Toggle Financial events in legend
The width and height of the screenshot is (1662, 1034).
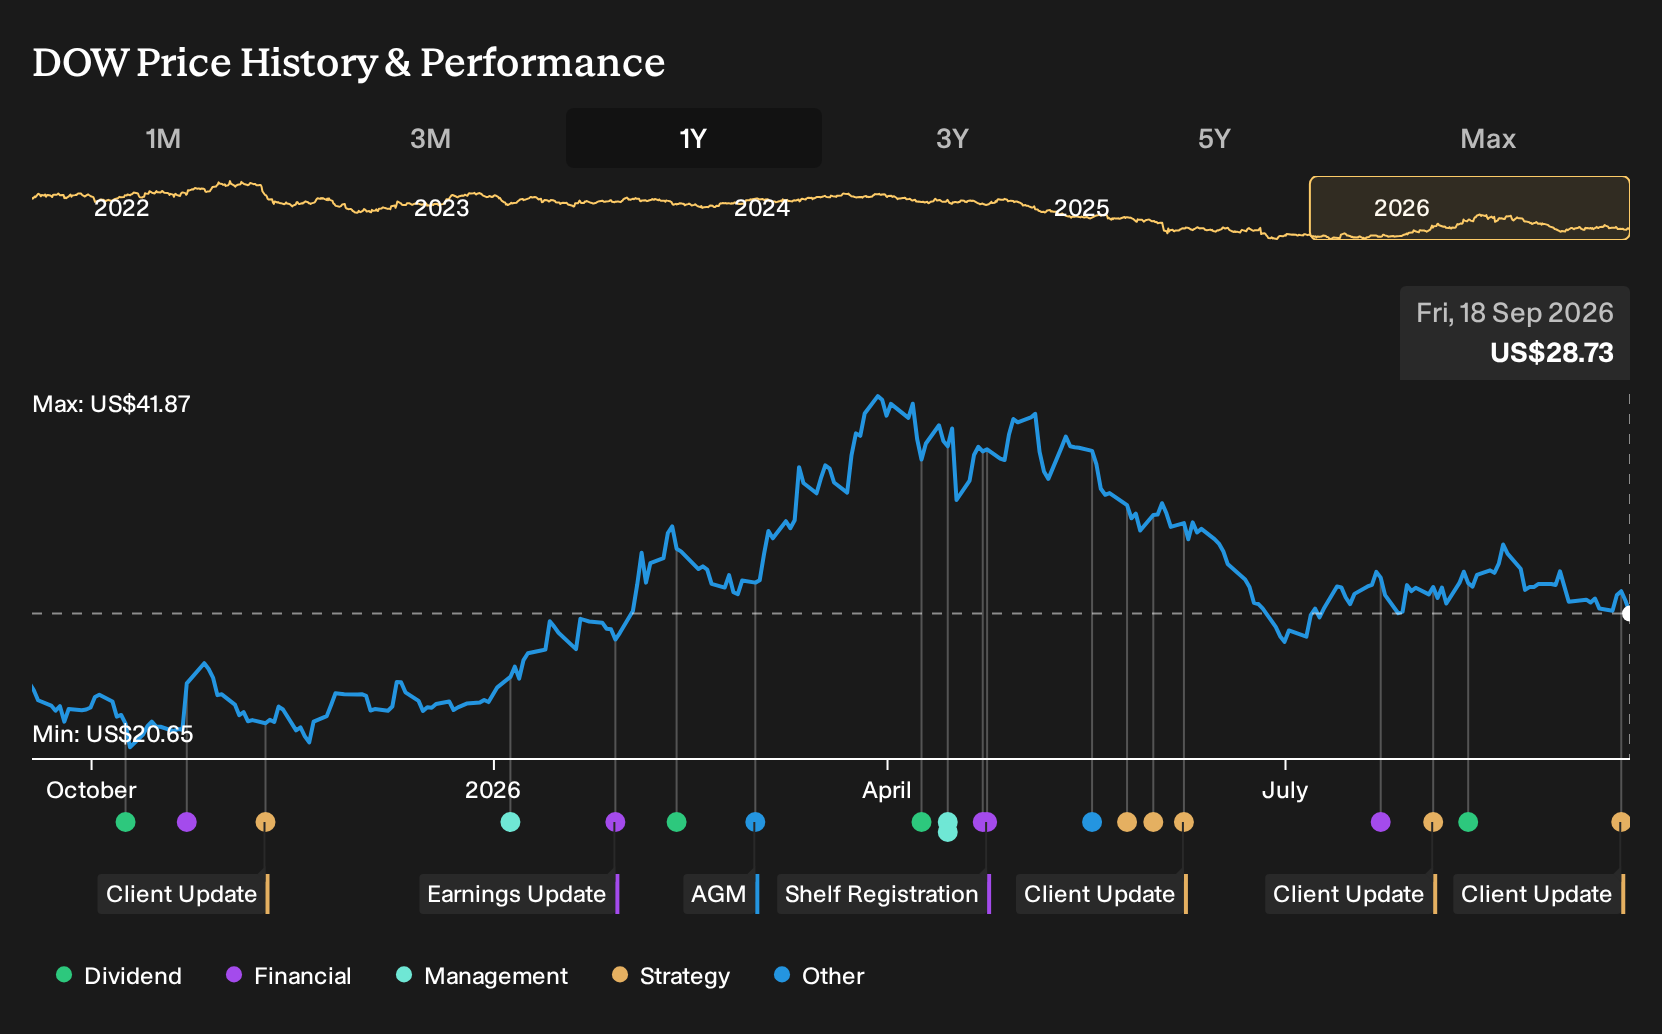click(x=288, y=976)
